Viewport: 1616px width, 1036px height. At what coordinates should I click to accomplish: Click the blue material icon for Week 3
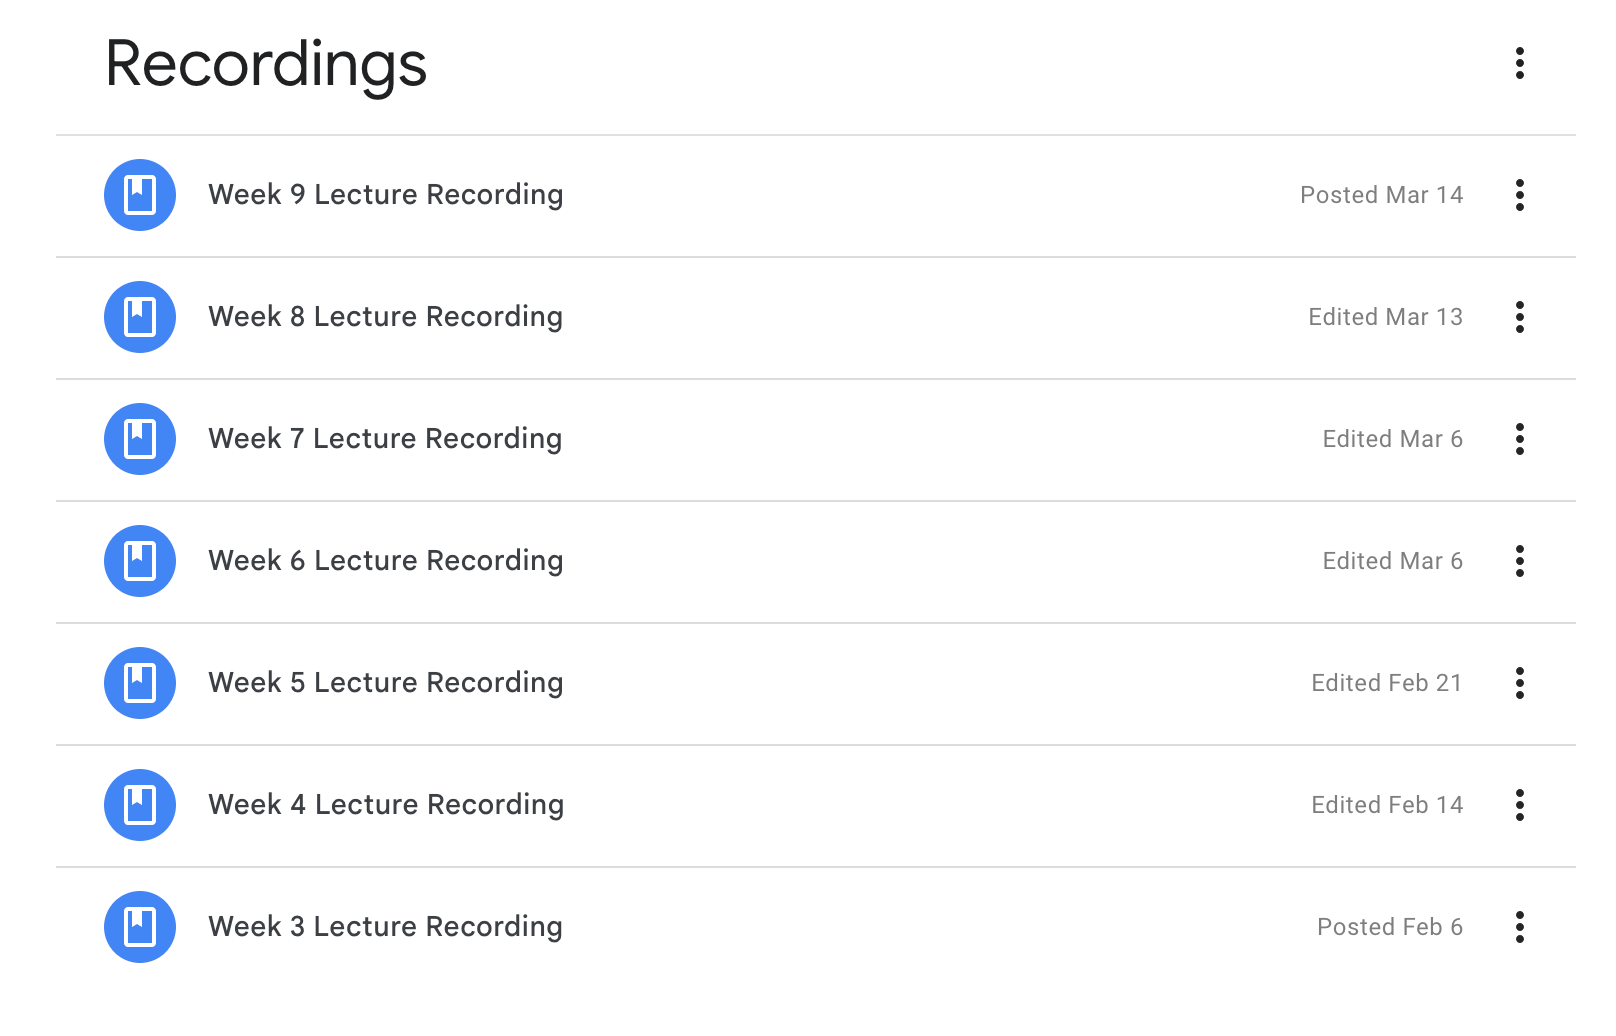(x=140, y=927)
